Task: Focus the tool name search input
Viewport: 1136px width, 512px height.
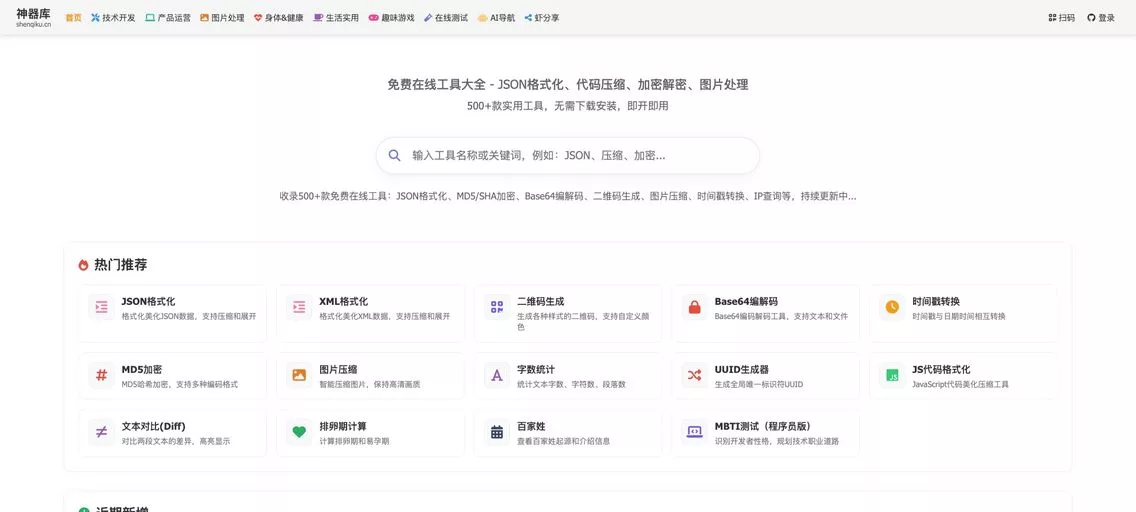Action: pos(567,155)
